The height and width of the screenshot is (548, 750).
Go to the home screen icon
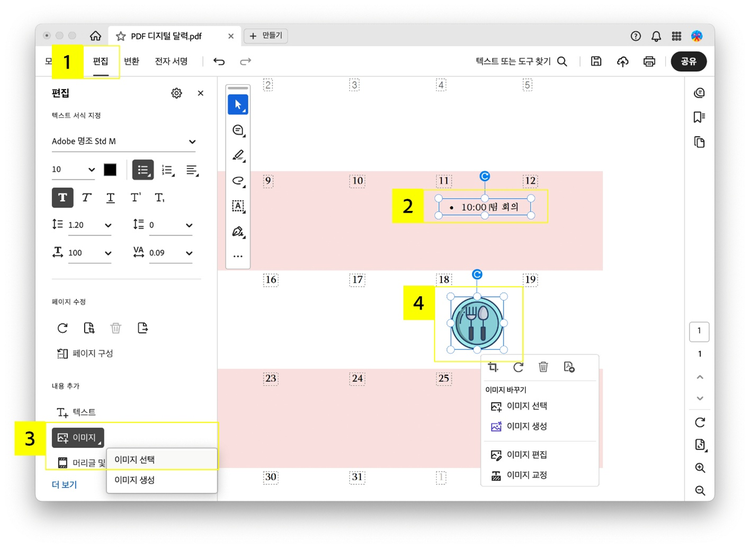coord(95,36)
